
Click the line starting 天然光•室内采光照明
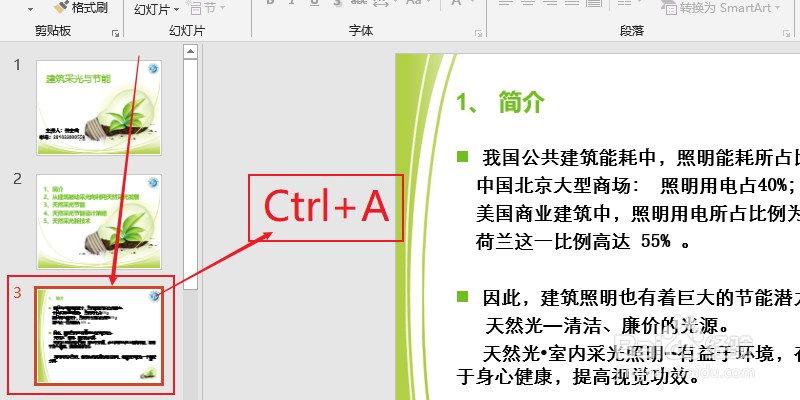click(x=641, y=353)
